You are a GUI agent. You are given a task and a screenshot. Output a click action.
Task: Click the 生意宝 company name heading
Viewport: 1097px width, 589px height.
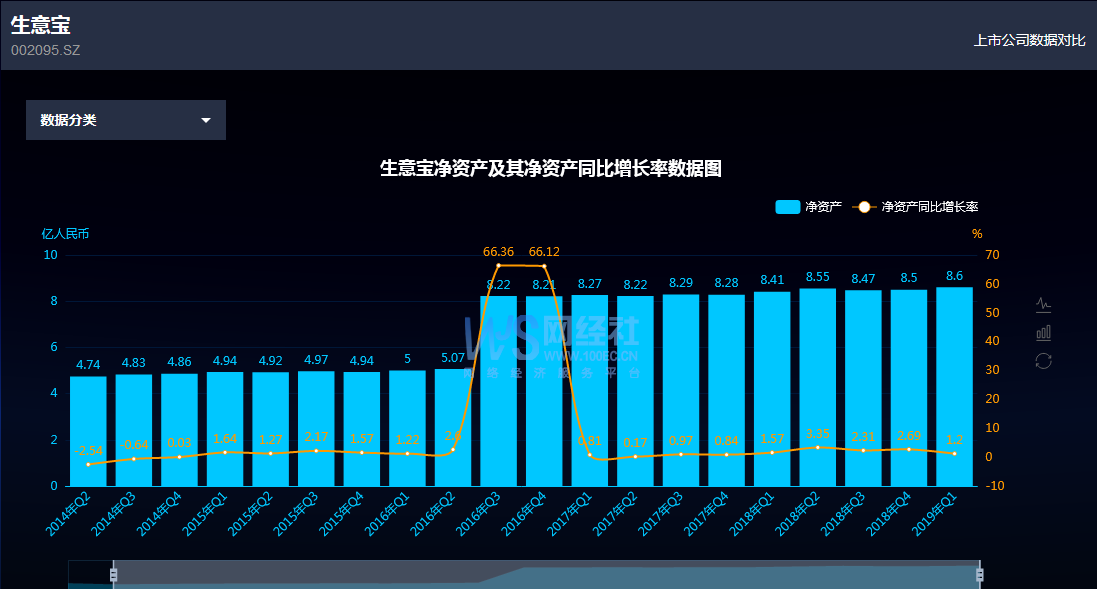[41, 24]
